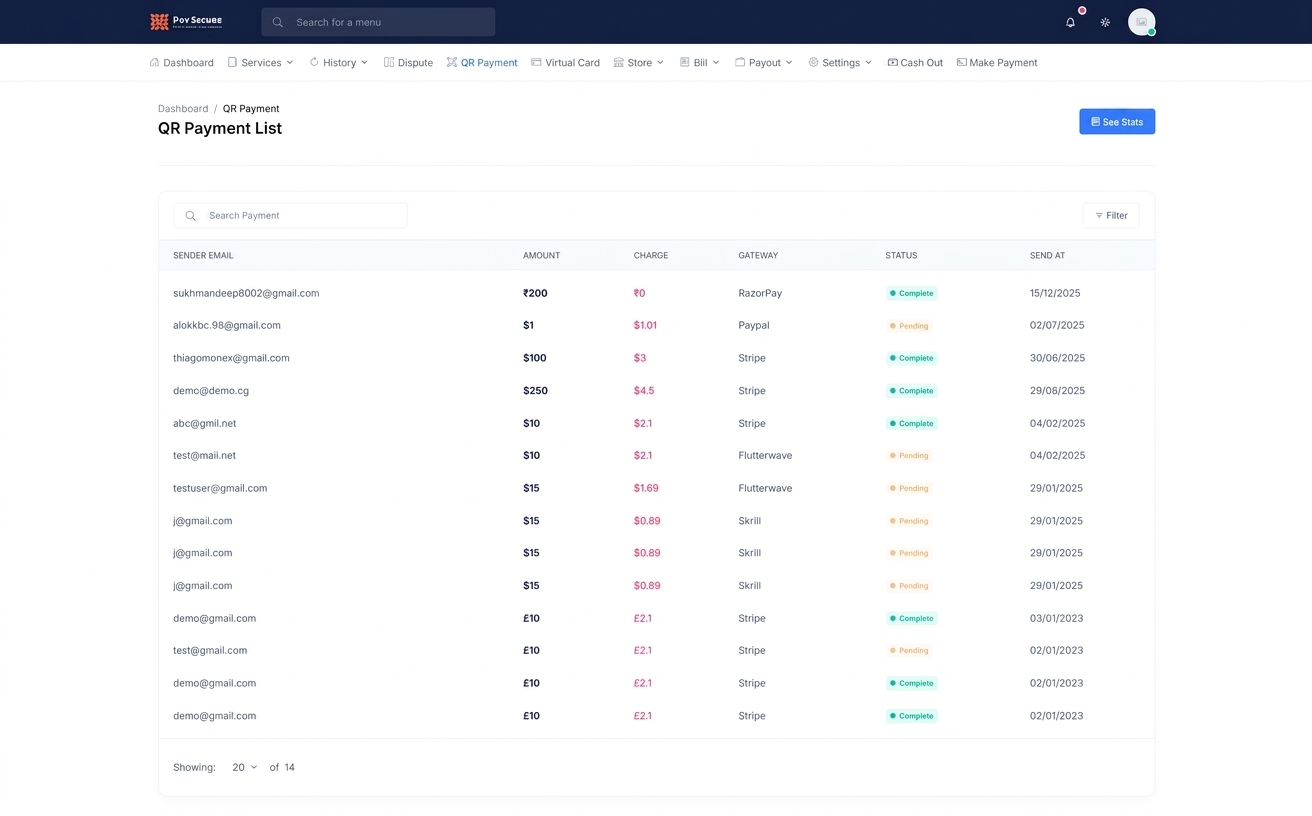The width and height of the screenshot is (1312, 816).
Task: Open the Settings dropdown menu
Action: tap(840, 62)
